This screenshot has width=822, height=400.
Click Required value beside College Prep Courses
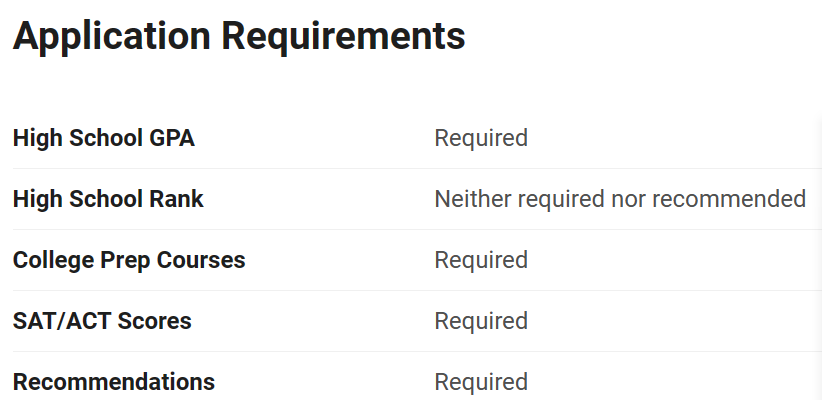(x=481, y=260)
